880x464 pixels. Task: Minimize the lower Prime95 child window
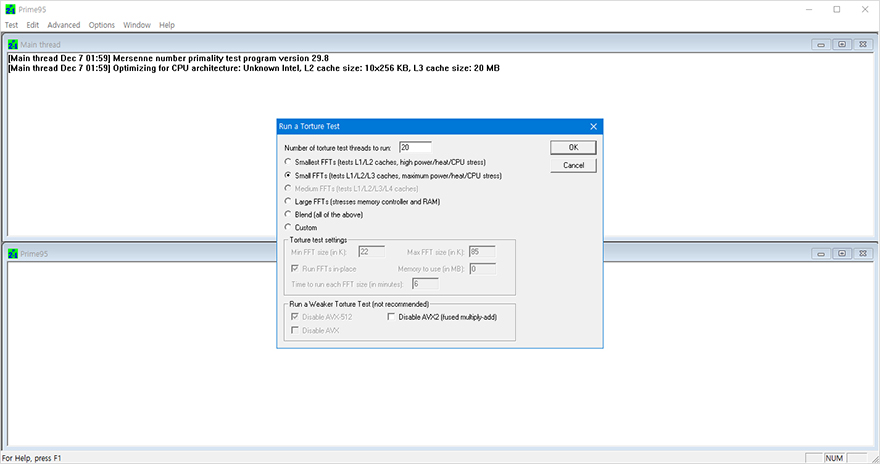(x=821, y=254)
